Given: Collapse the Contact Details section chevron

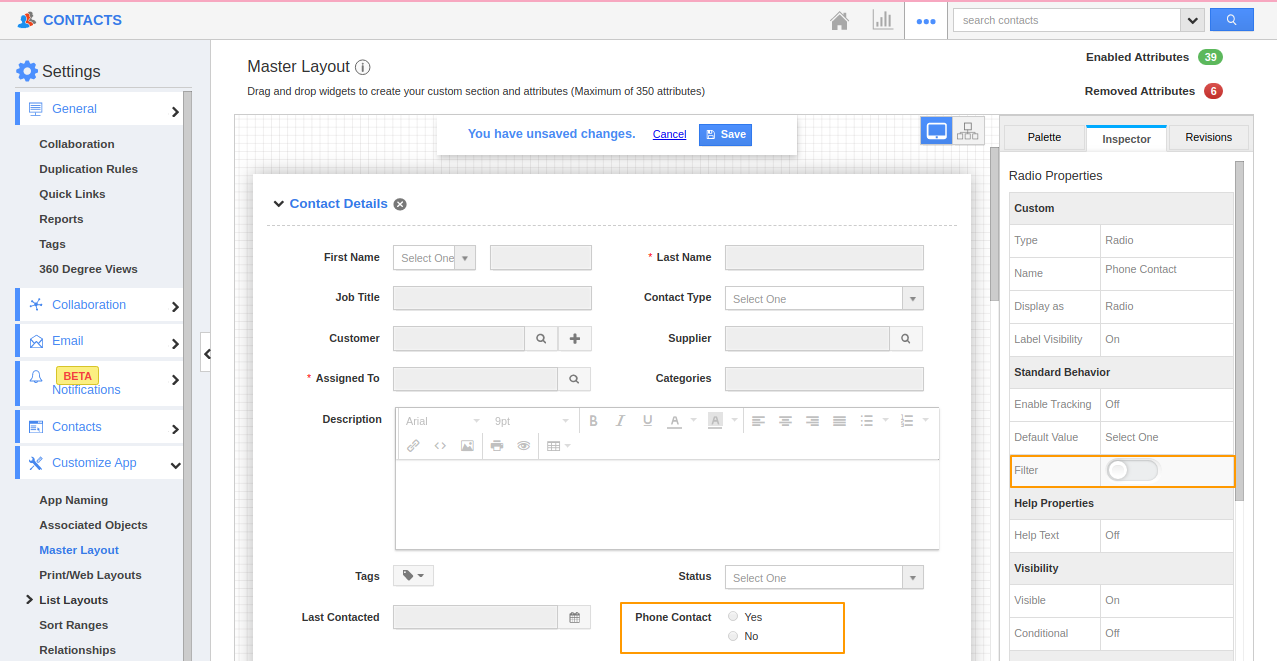Looking at the screenshot, I should [x=279, y=204].
